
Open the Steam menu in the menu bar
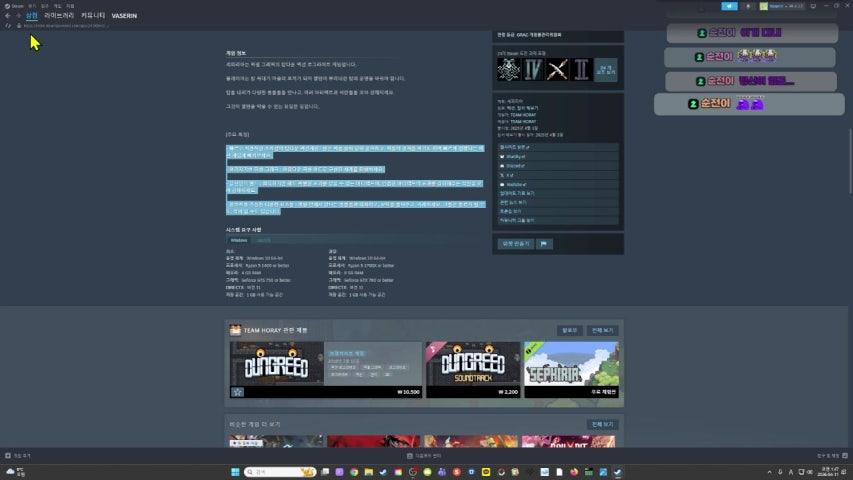(15, 5)
